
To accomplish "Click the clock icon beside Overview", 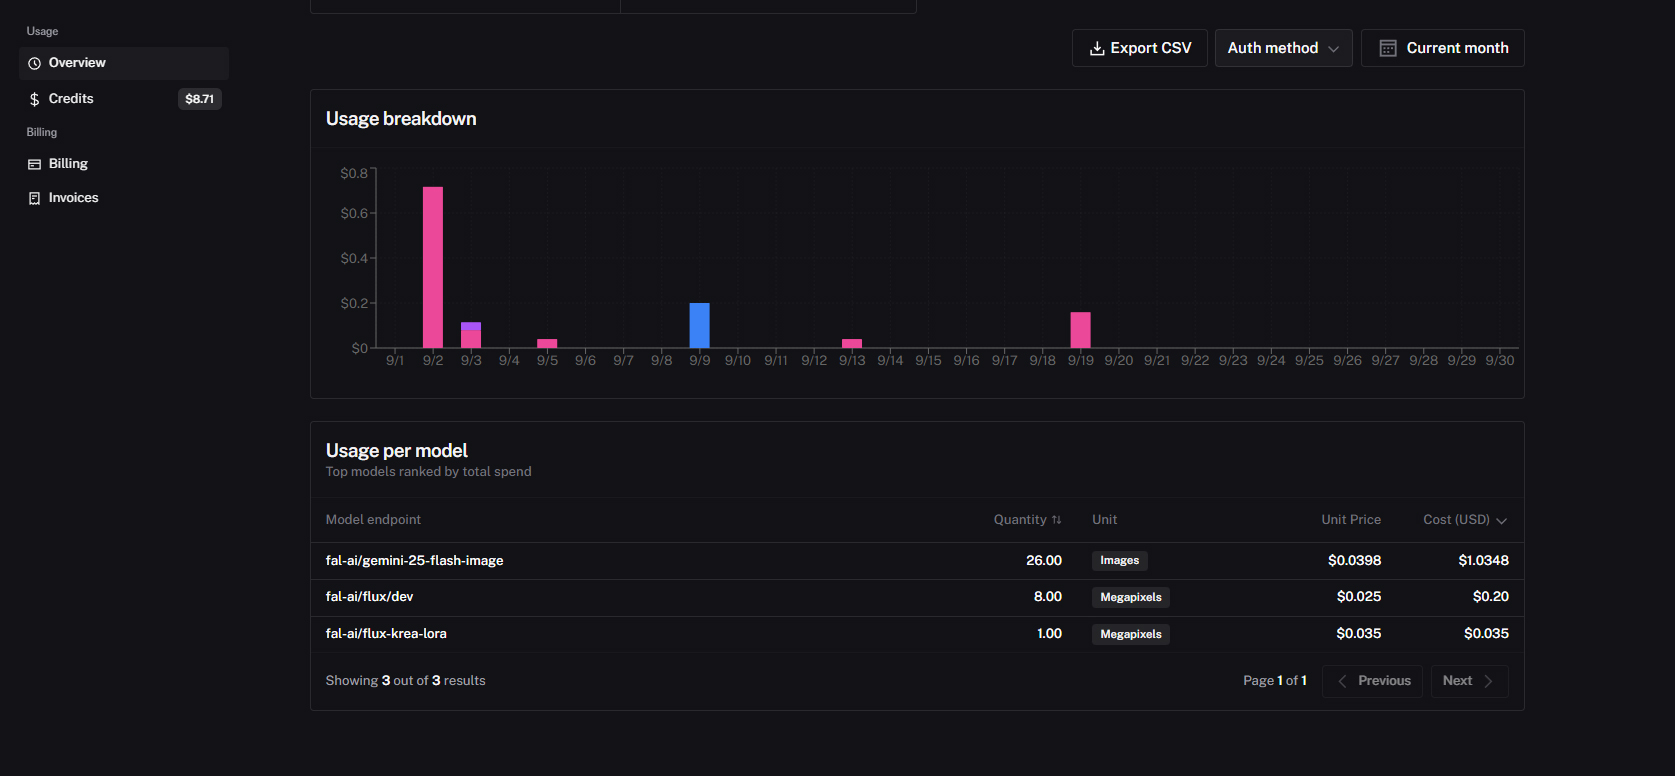I will (x=35, y=63).
